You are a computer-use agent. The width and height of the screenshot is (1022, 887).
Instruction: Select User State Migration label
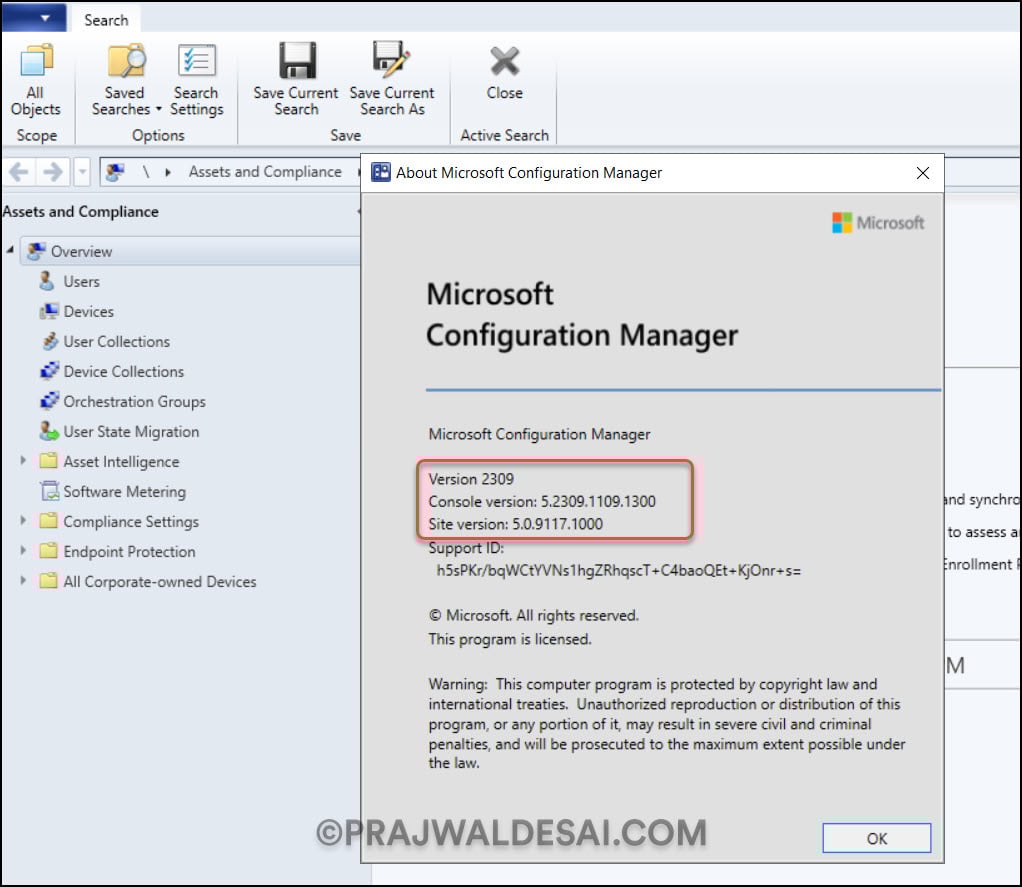click(131, 432)
